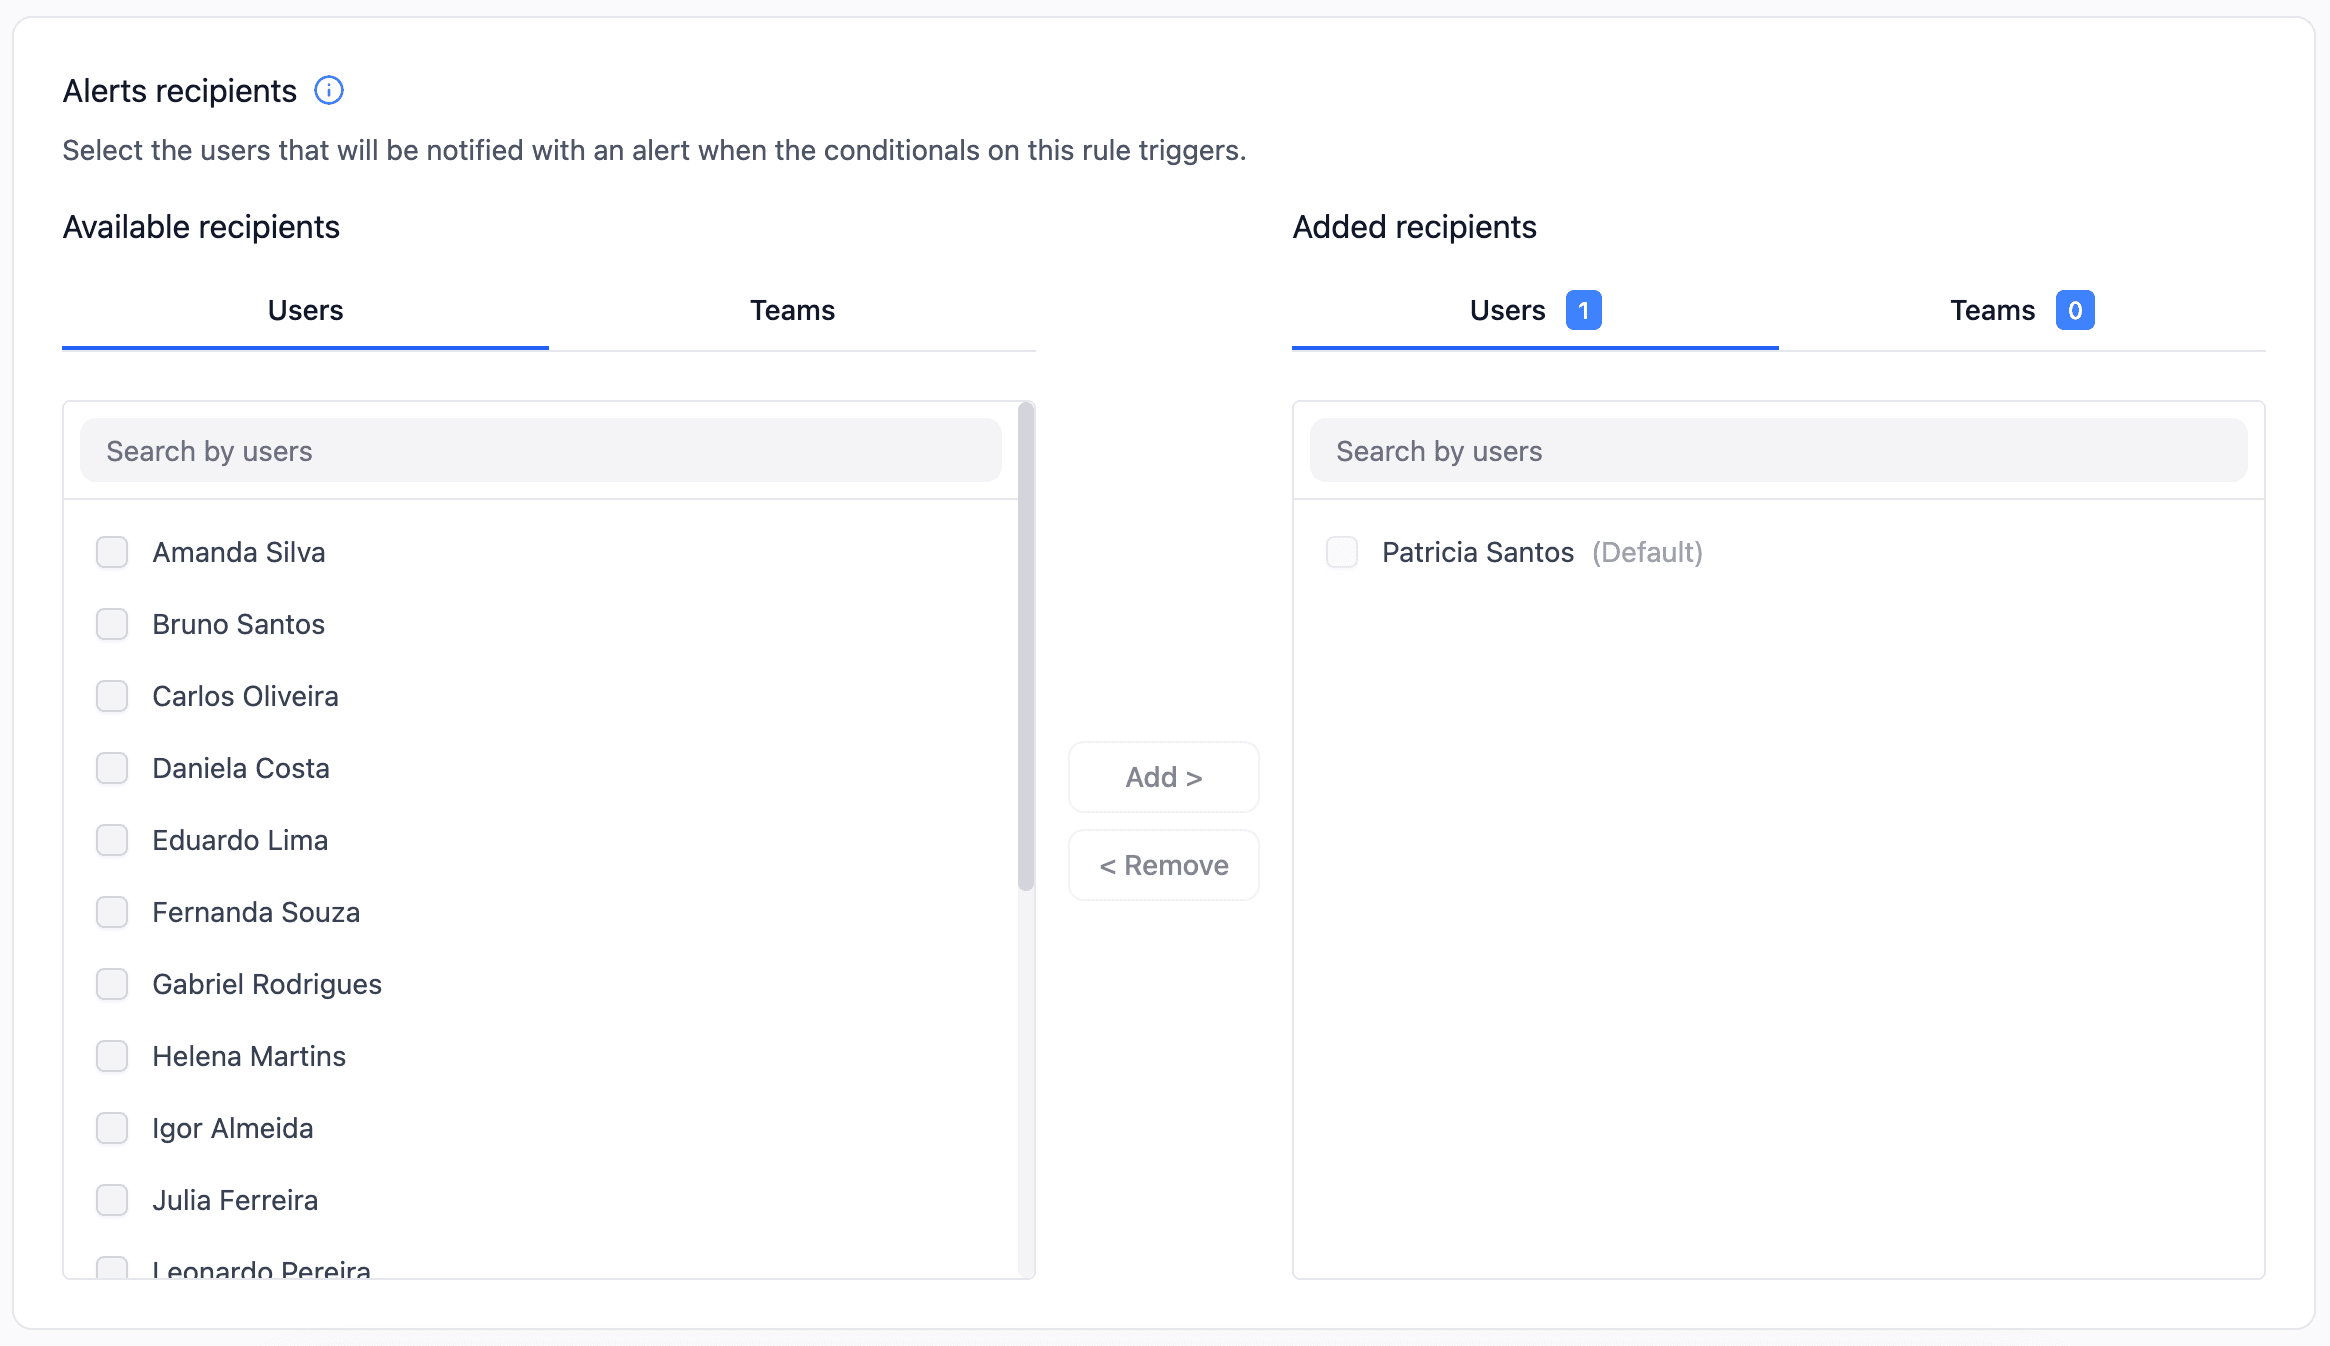2330x1346 pixels.
Task: Open added Teams tab with 0 badge
Action: click(2021, 311)
